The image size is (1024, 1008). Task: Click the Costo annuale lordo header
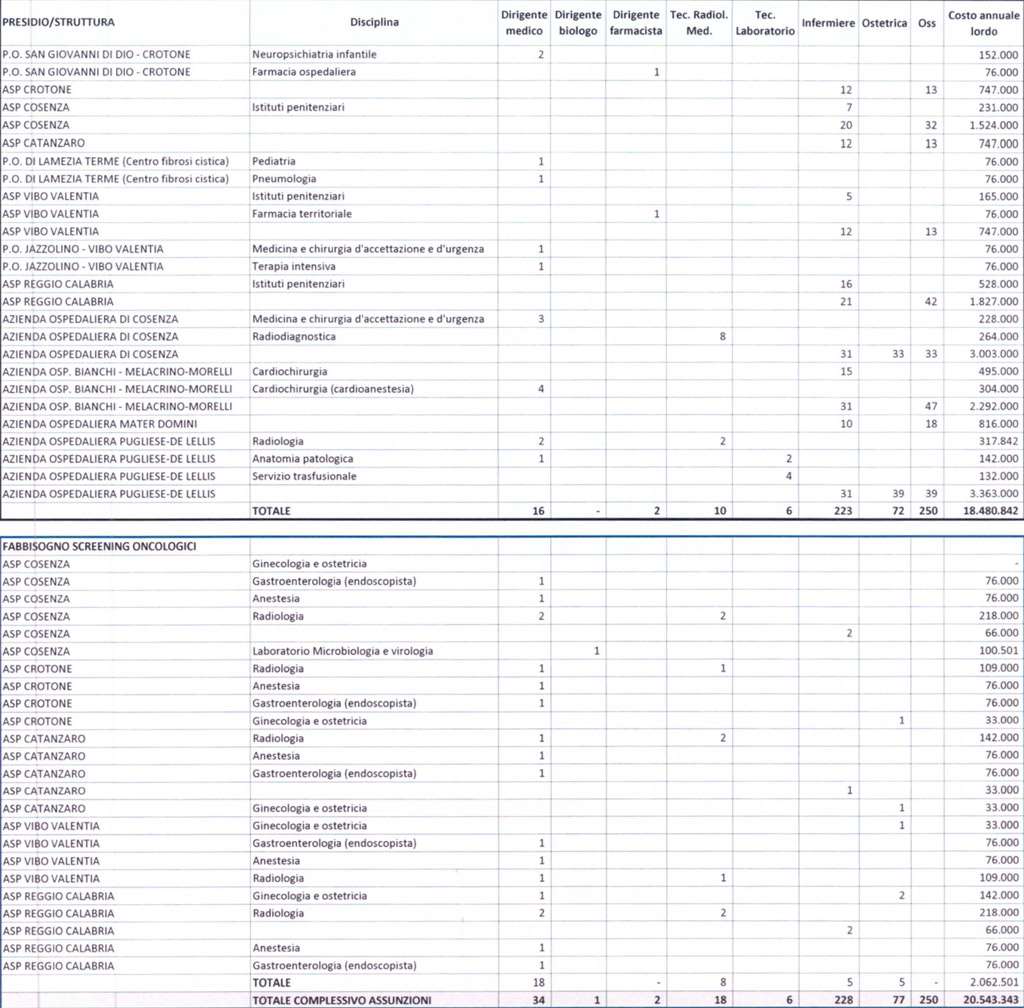pyautogui.click(x=984, y=23)
